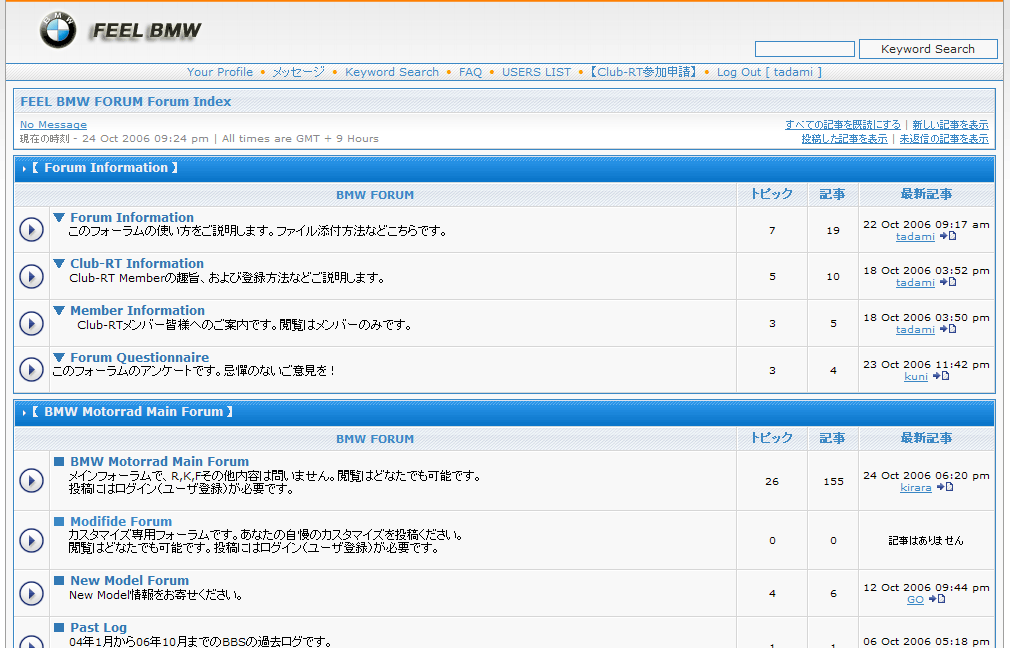Open the Forum Questionnaire forum link

tap(140, 357)
